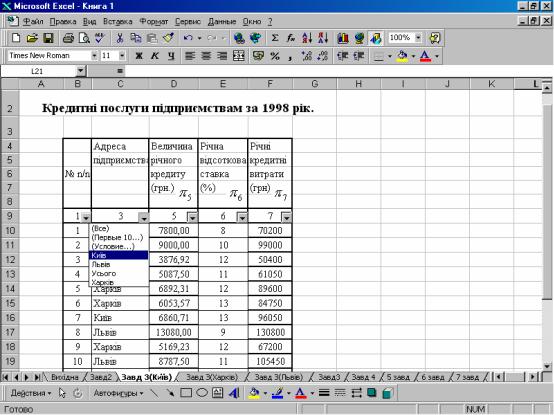Choose (Все) in the filter list

click(x=119, y=229)
